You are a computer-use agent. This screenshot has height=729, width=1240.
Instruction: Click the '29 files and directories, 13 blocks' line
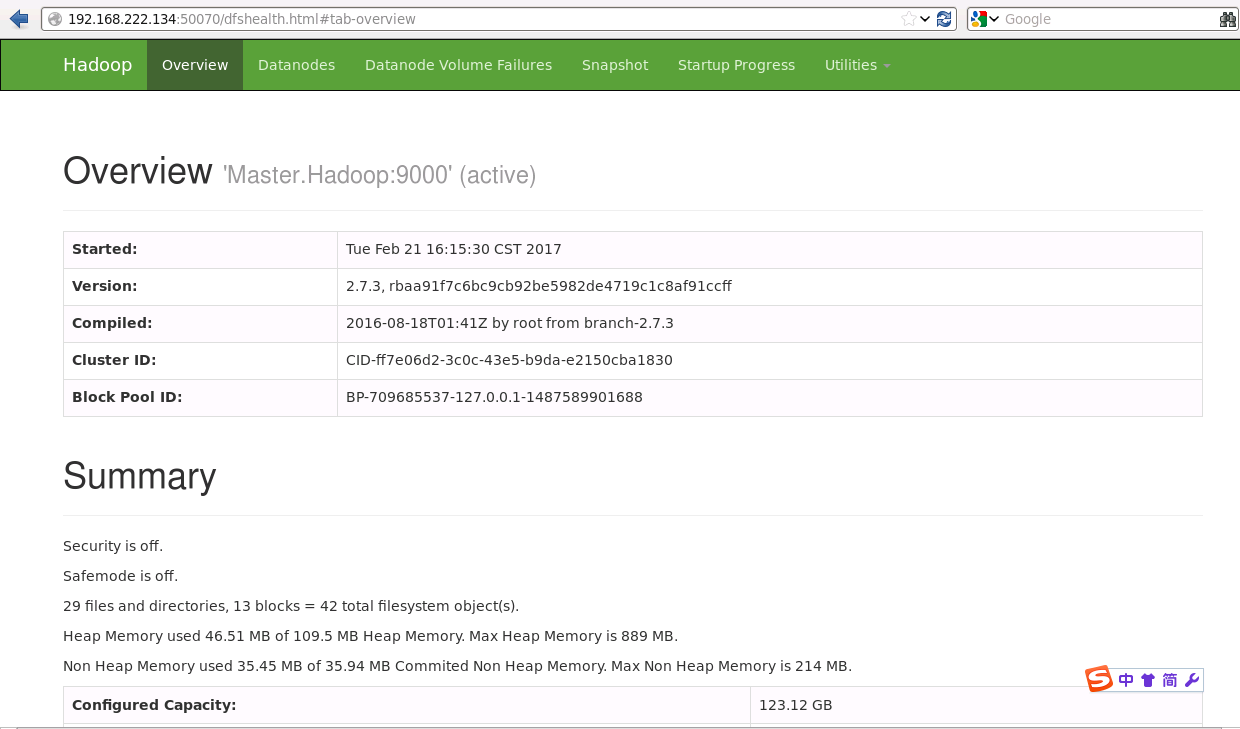tap(291, 606)
